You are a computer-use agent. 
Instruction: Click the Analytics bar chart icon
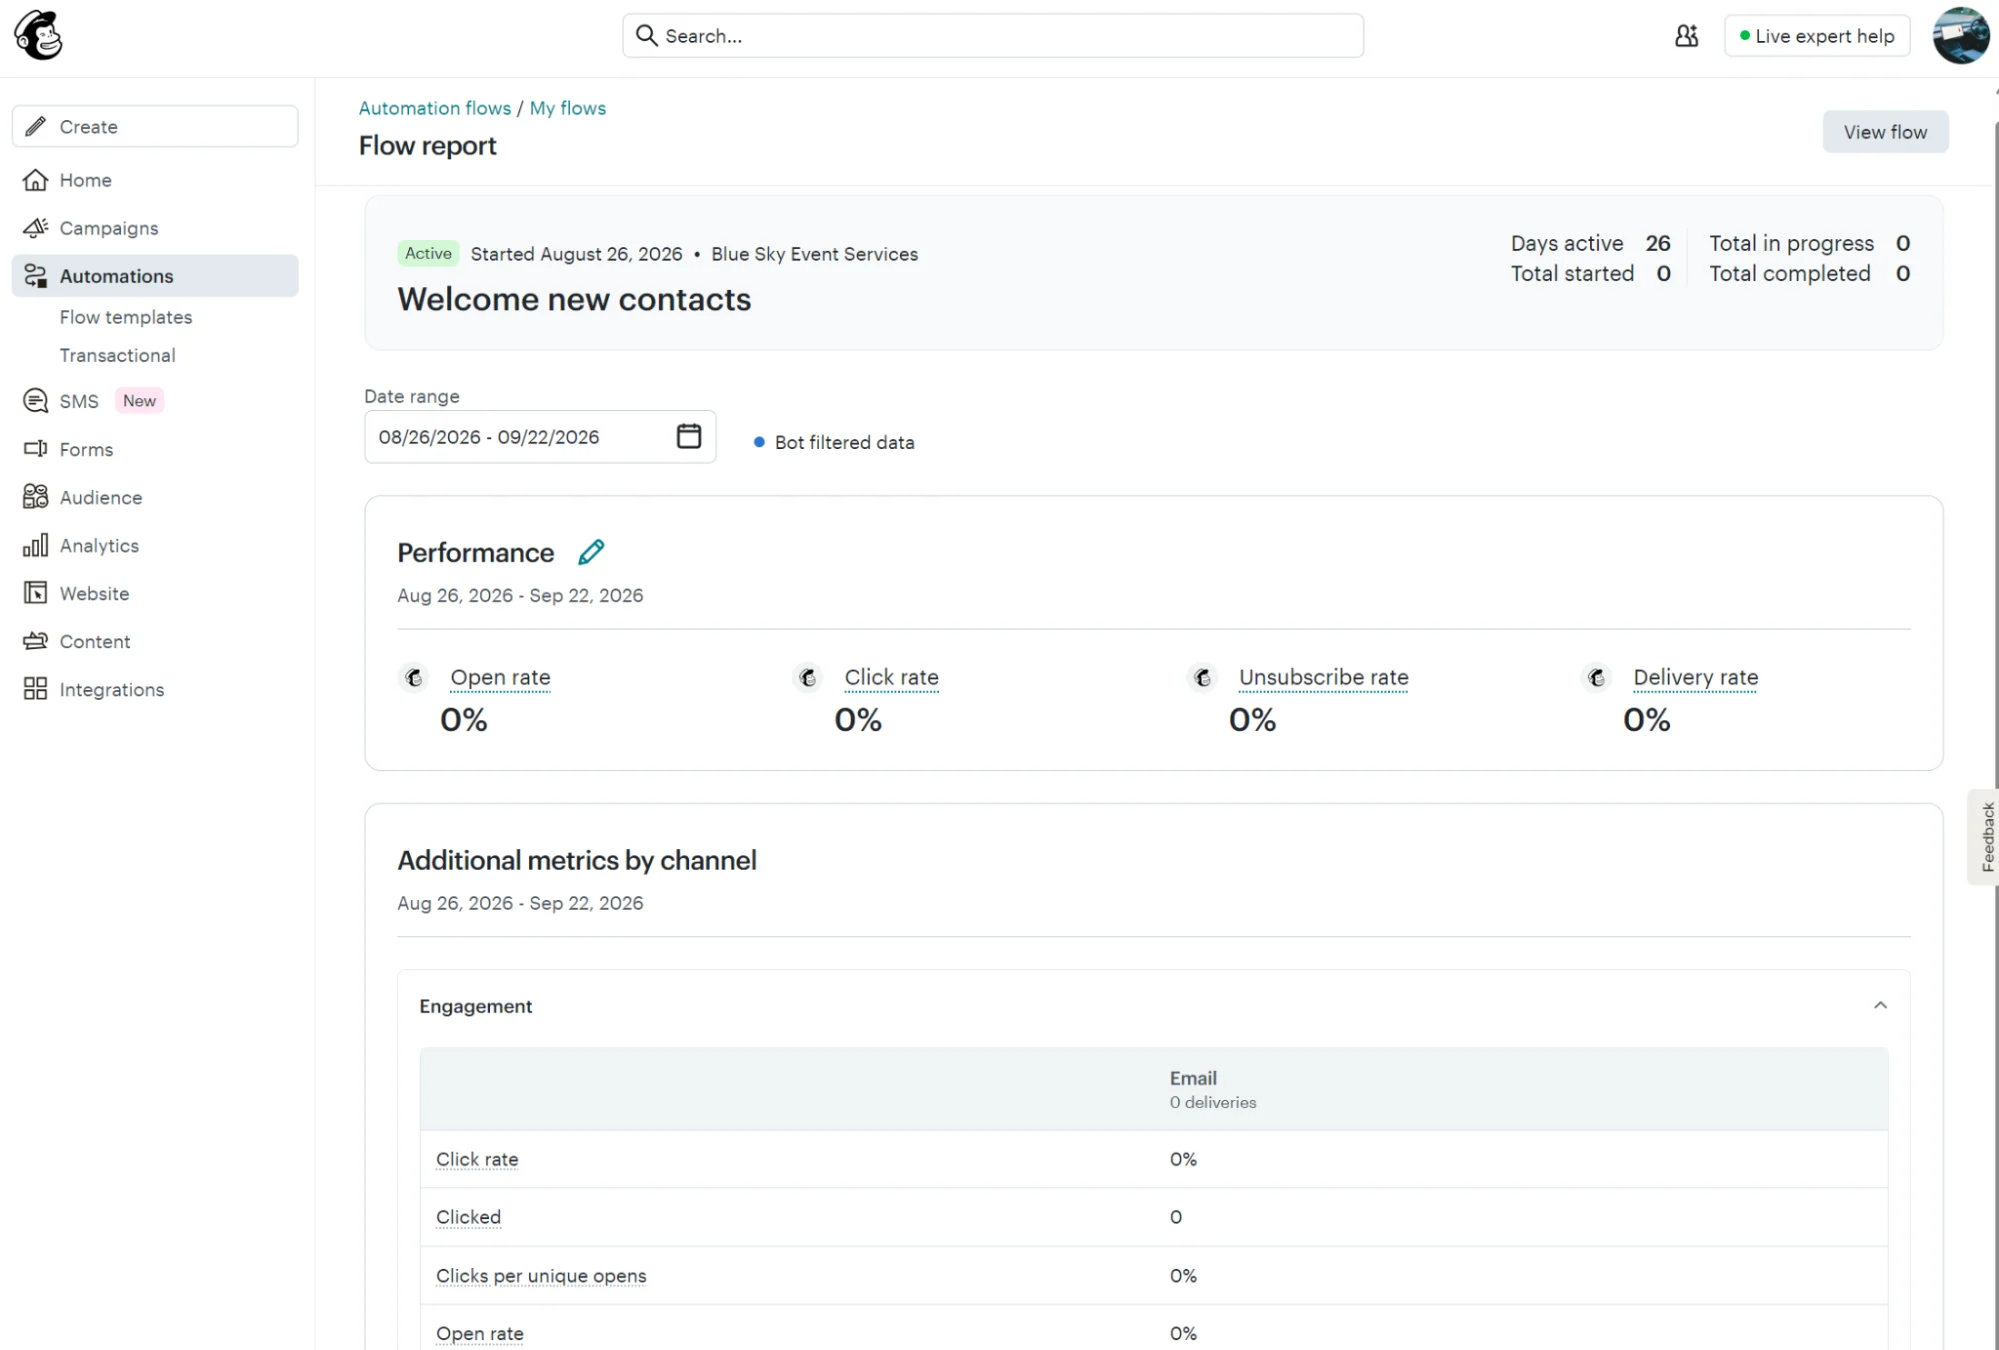coord(35,545)
